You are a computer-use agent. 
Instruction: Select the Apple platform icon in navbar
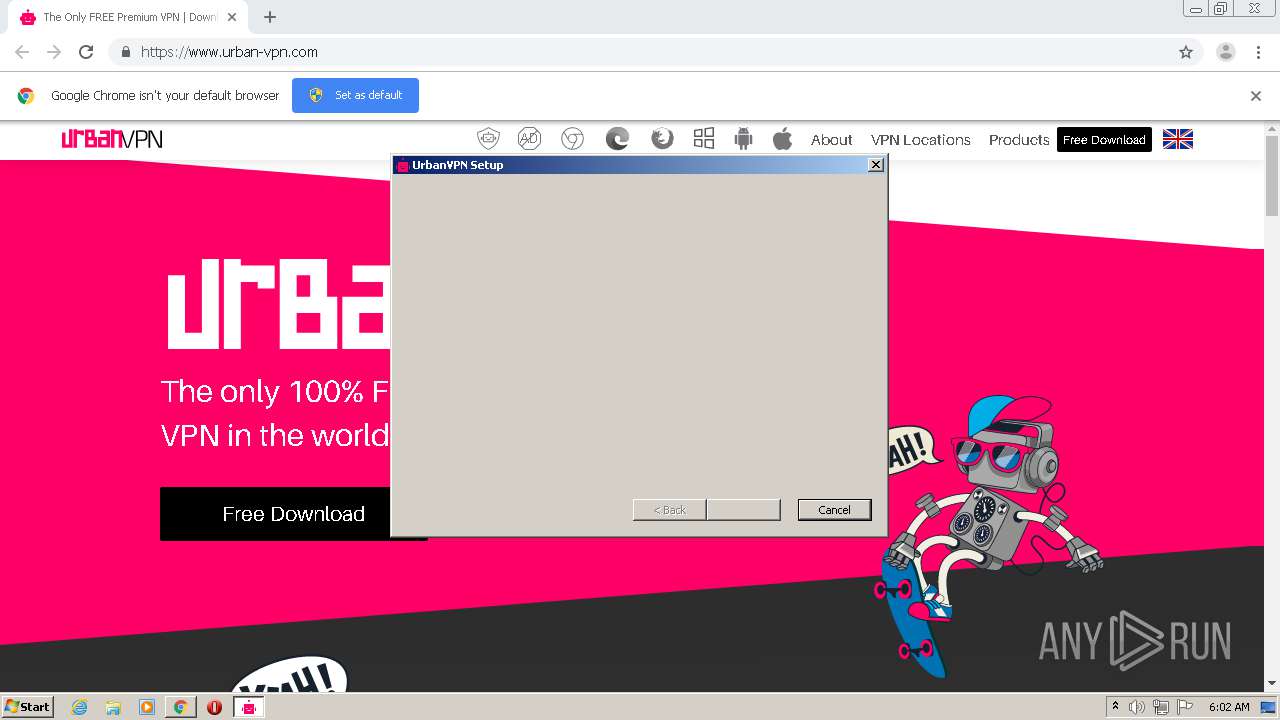tap(782, 139)
